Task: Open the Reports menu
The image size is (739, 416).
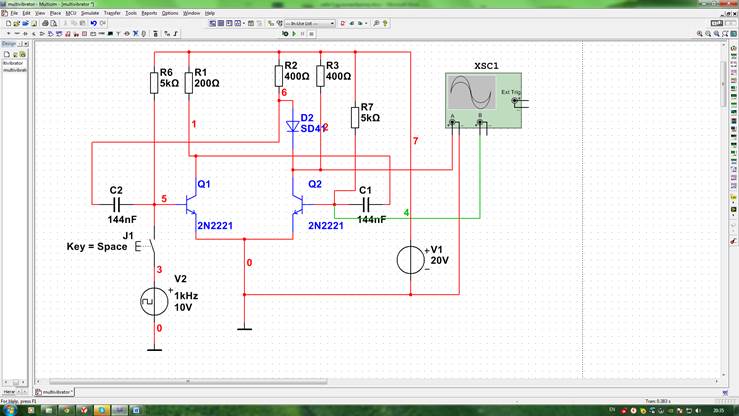Action: point(149,13)
